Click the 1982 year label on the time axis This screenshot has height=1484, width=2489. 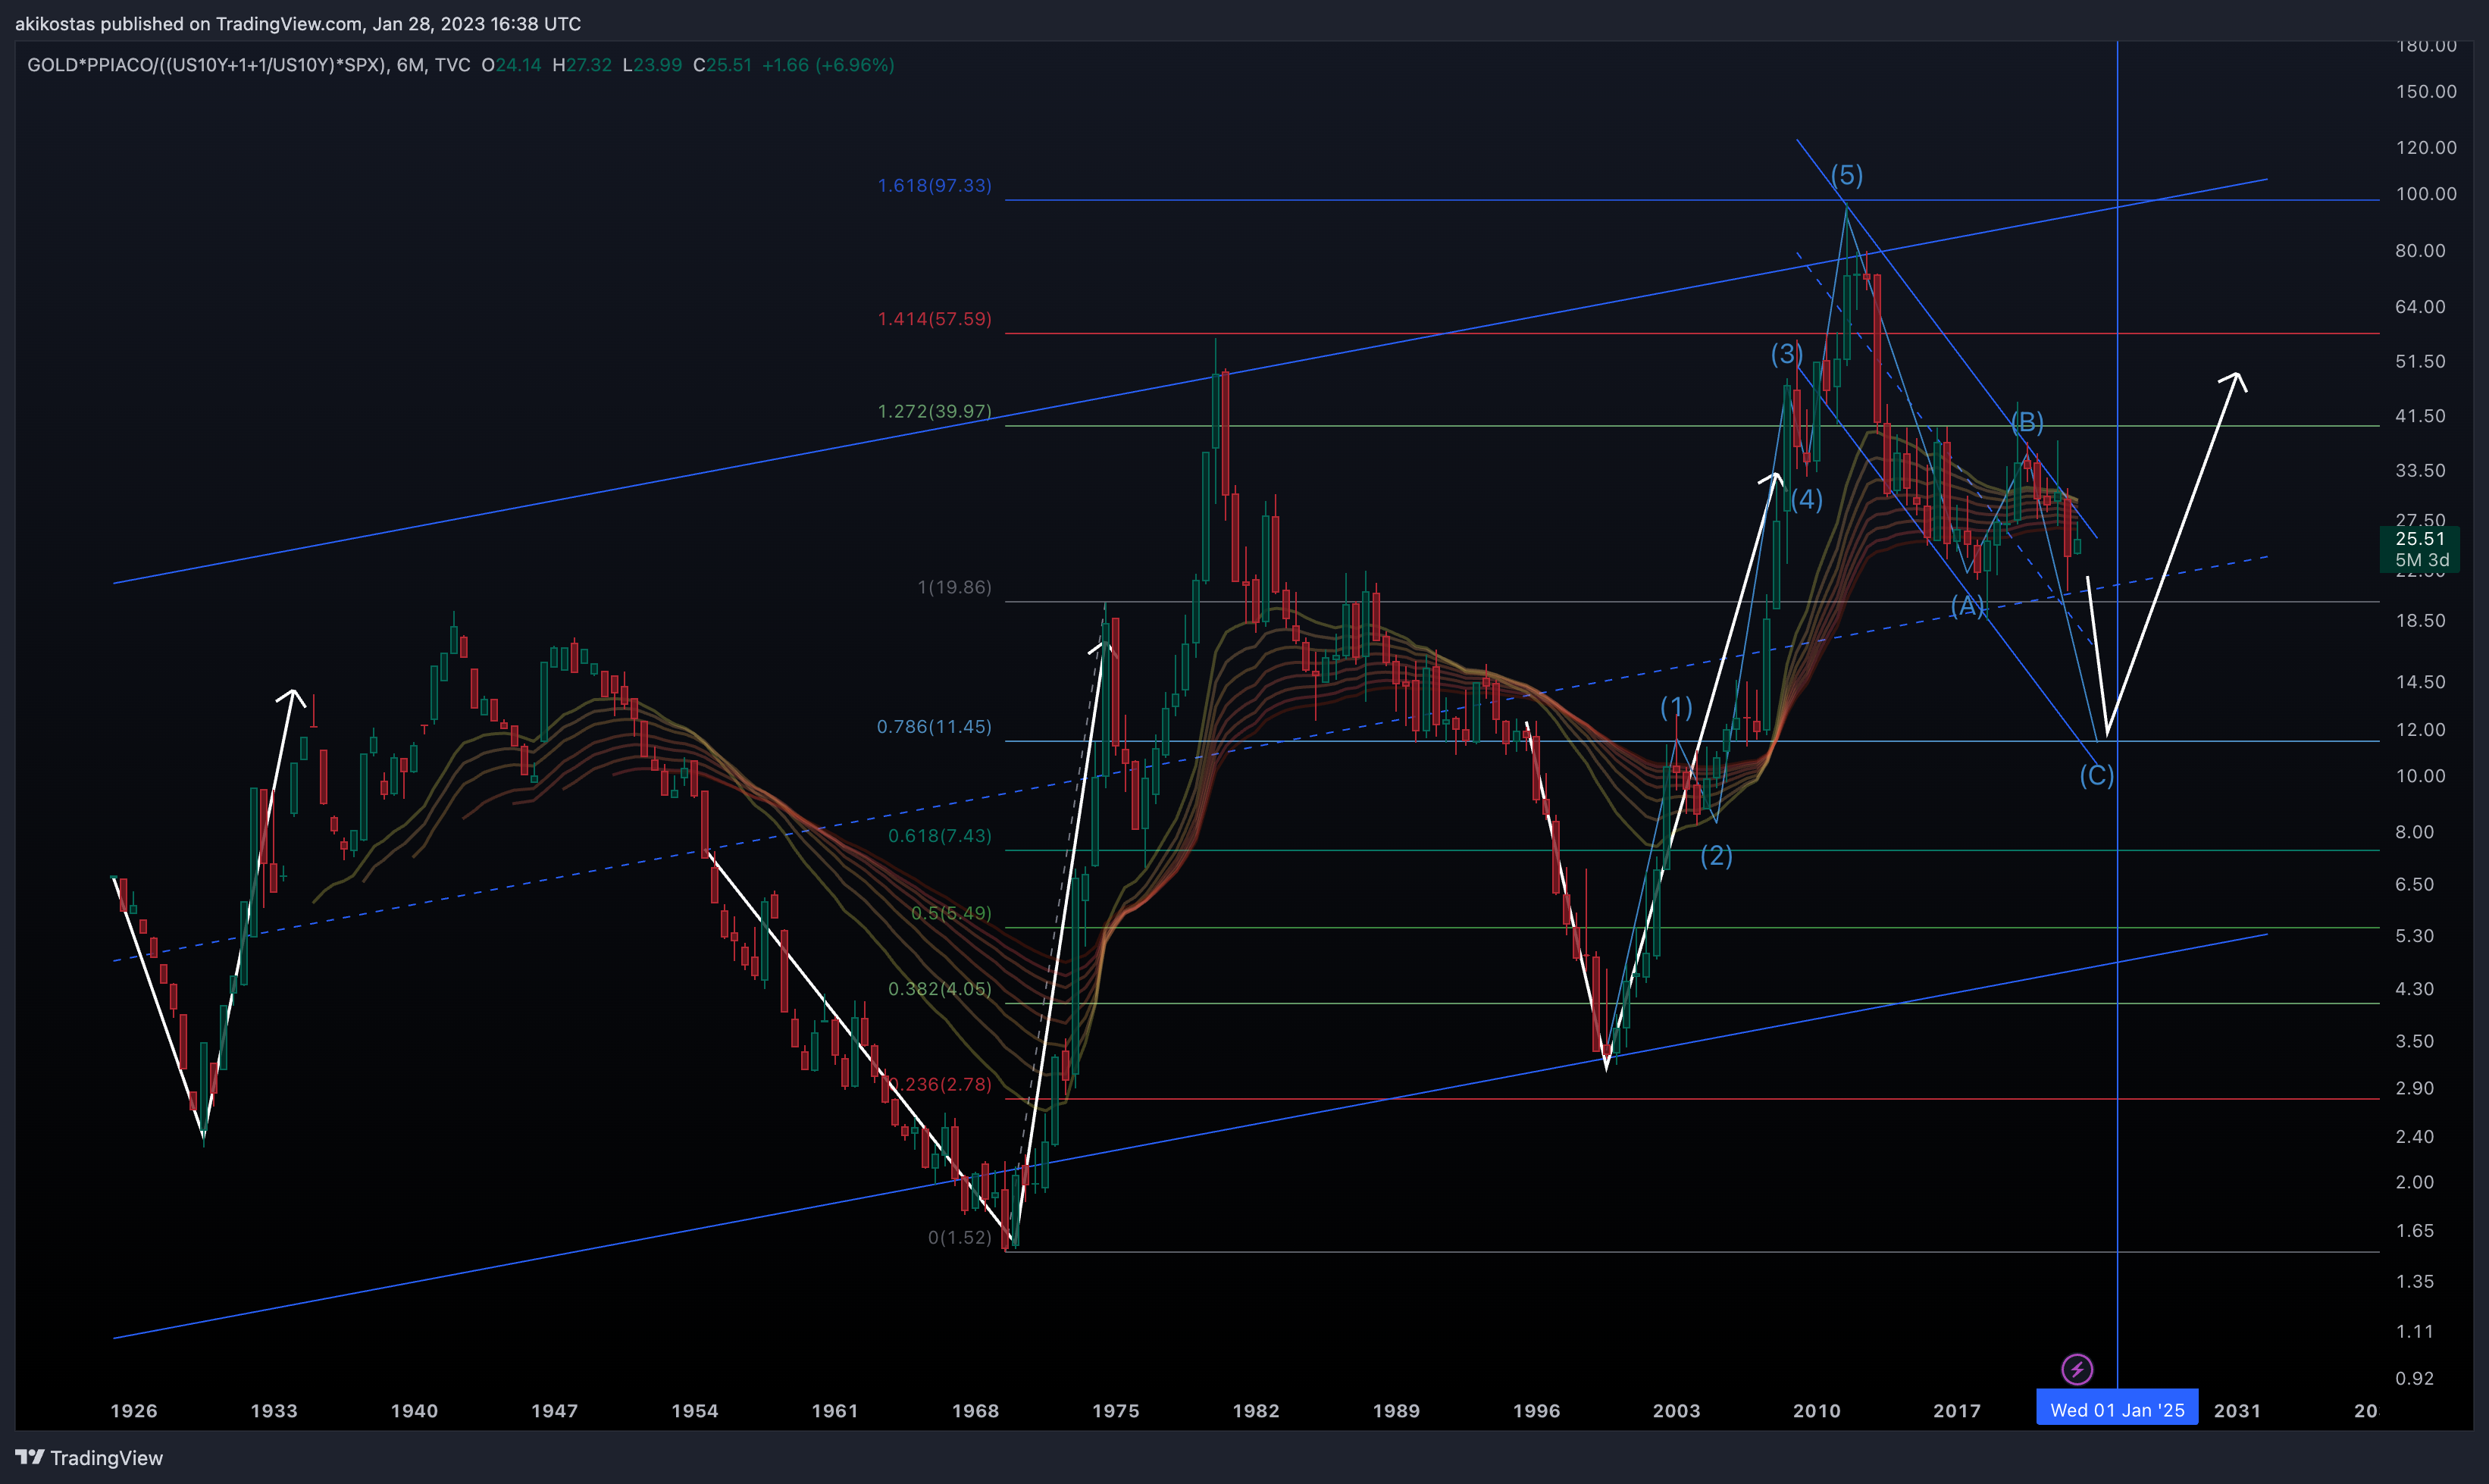click(x=1256, y=1411)
